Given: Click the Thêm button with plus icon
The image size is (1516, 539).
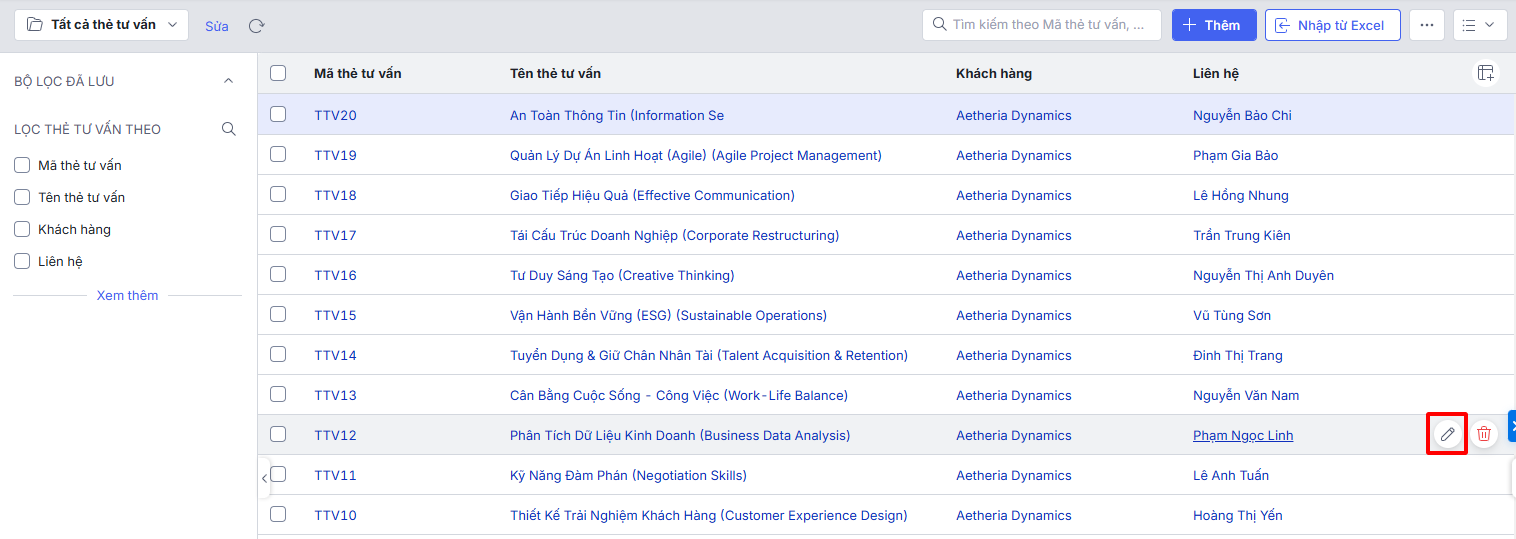Looking at the screenshot, I should click(x=1214, y=25).
